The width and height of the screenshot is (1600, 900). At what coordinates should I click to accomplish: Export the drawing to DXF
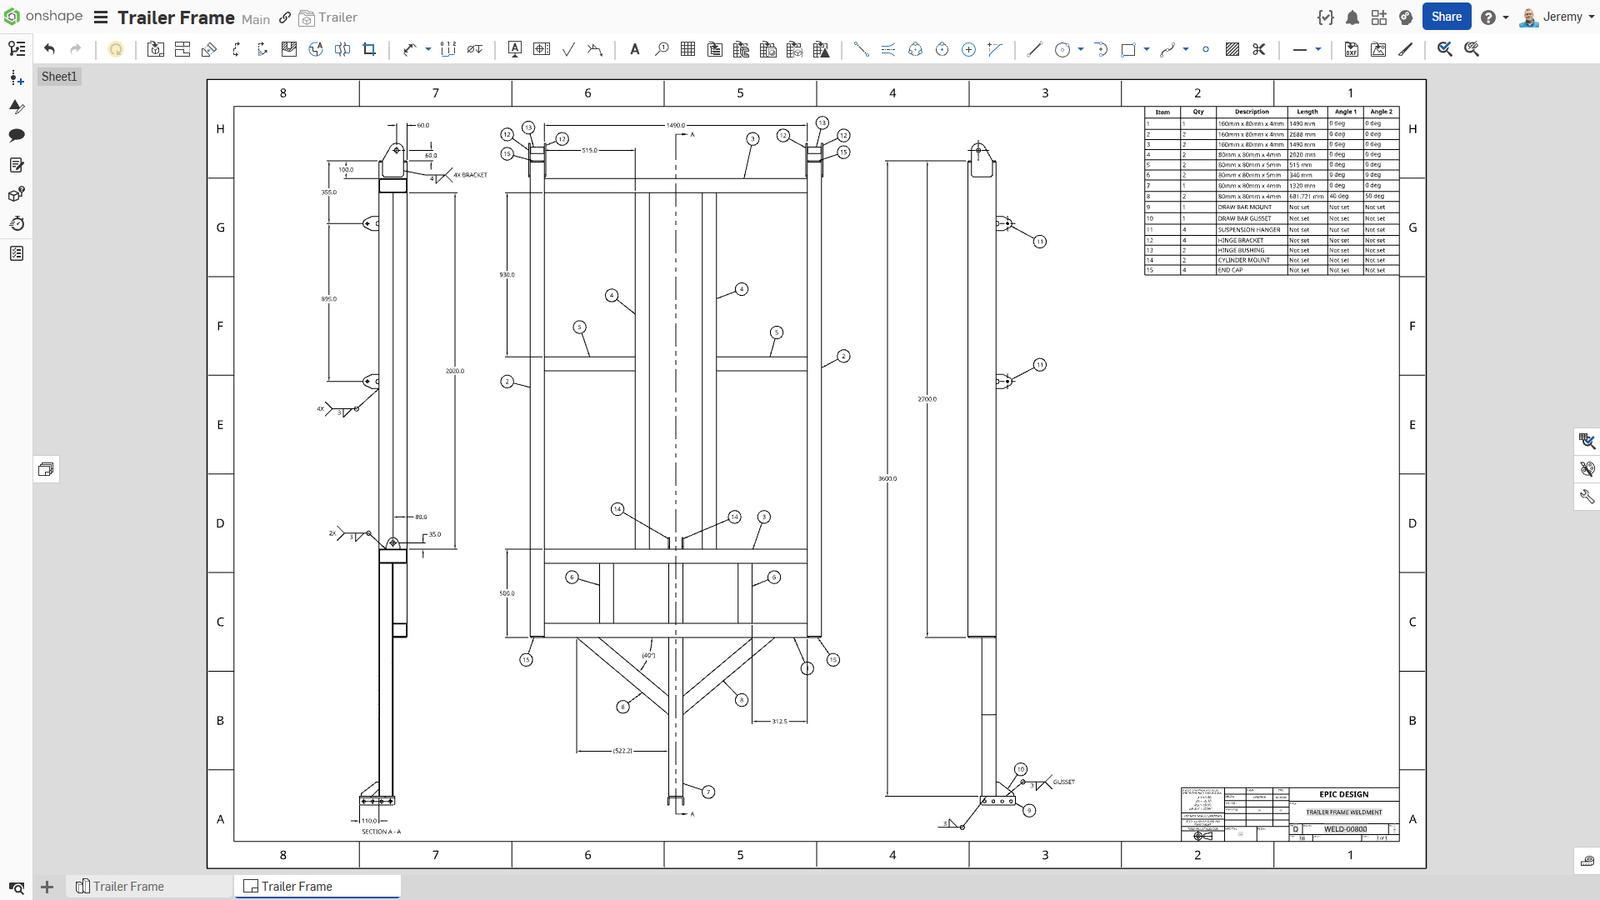[1350, 48]
